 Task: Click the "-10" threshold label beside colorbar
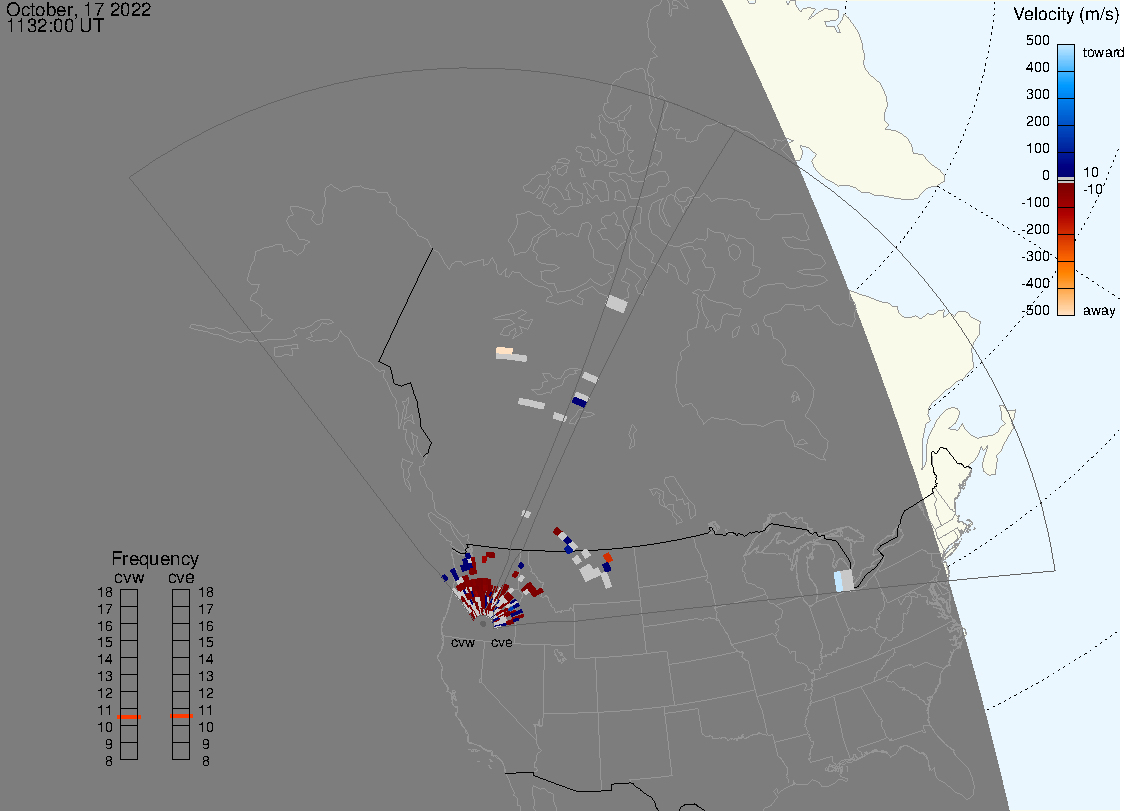pyautogui.click(x=1093, y=189)
